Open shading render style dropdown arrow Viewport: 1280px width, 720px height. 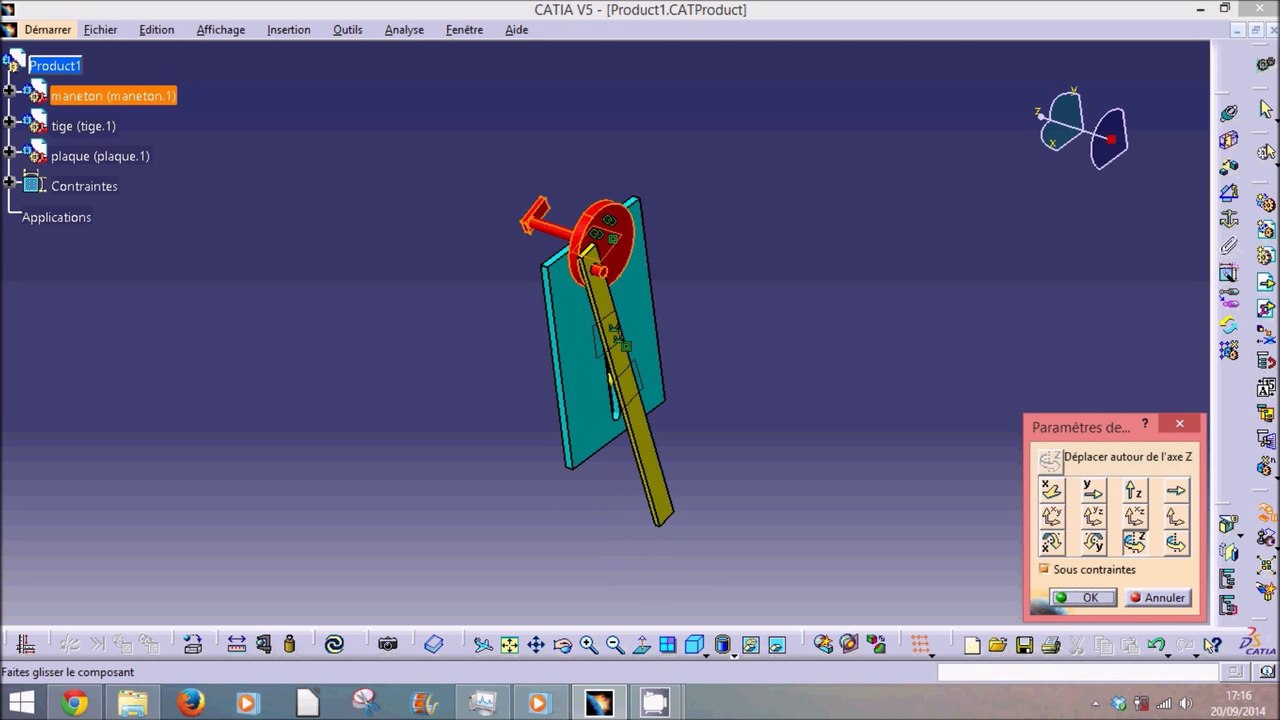733,655
